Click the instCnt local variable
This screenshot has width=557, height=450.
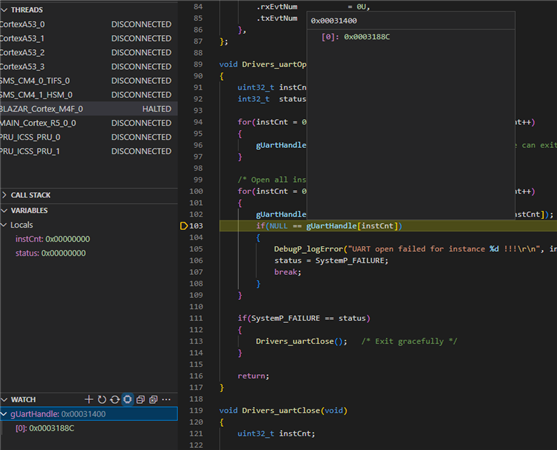coord(53,239)
